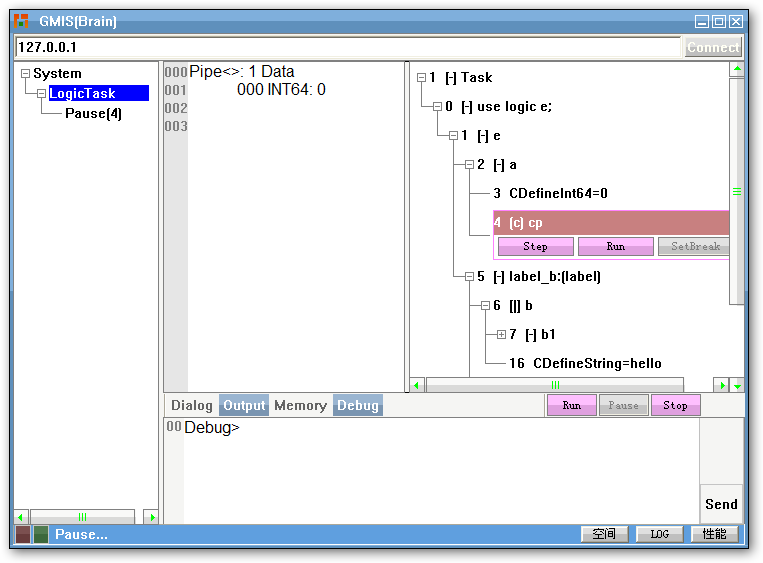Image resolution: width=763 pixels, height=563 pixels.
Task: Collapse the LogicTask tree node
Action: (41, 93)
